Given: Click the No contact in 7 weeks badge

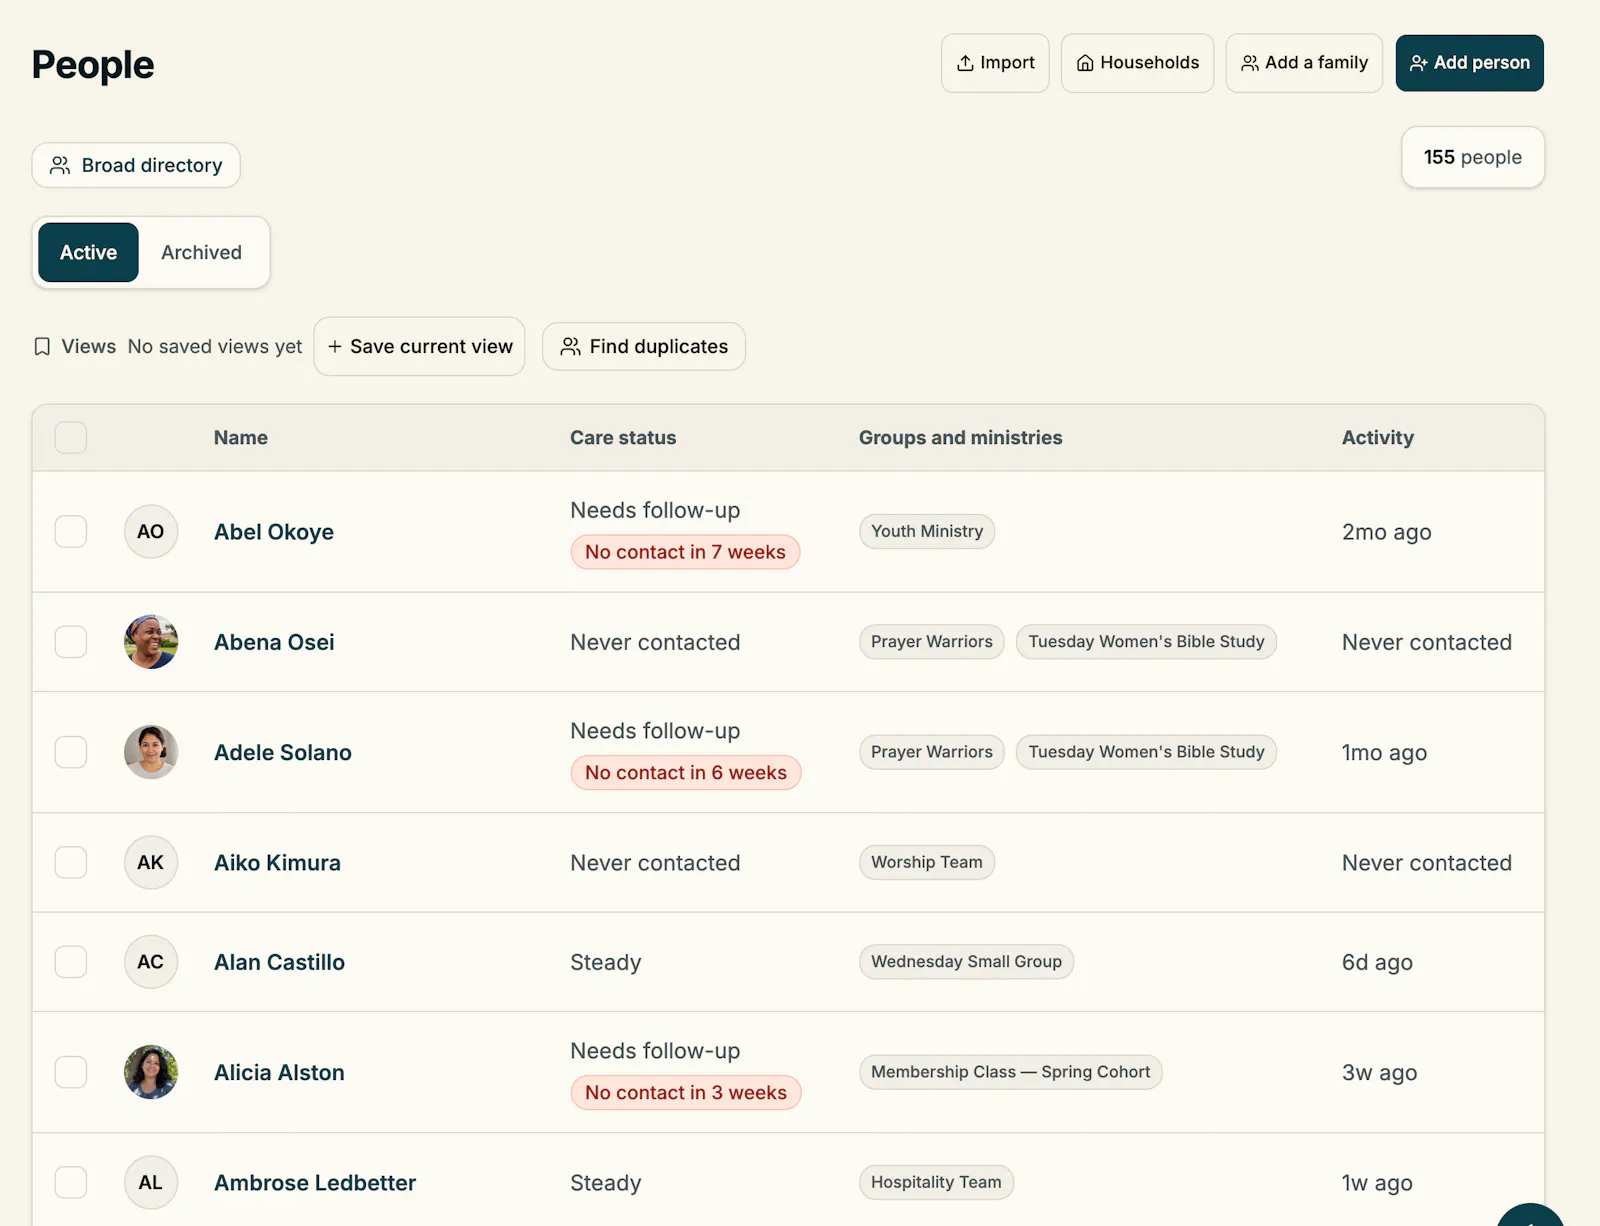Looking at the screenshot, I should [x=685, y=552].
